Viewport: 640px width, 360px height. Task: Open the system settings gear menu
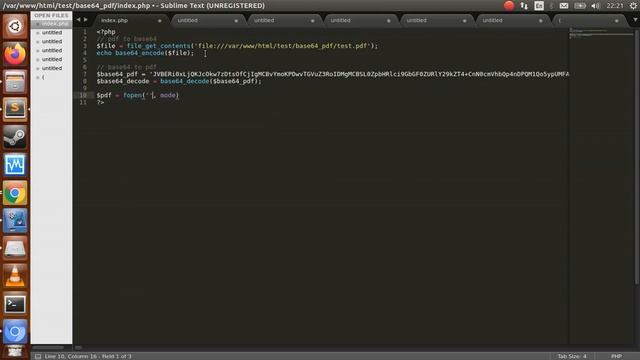tap(633, 6)
